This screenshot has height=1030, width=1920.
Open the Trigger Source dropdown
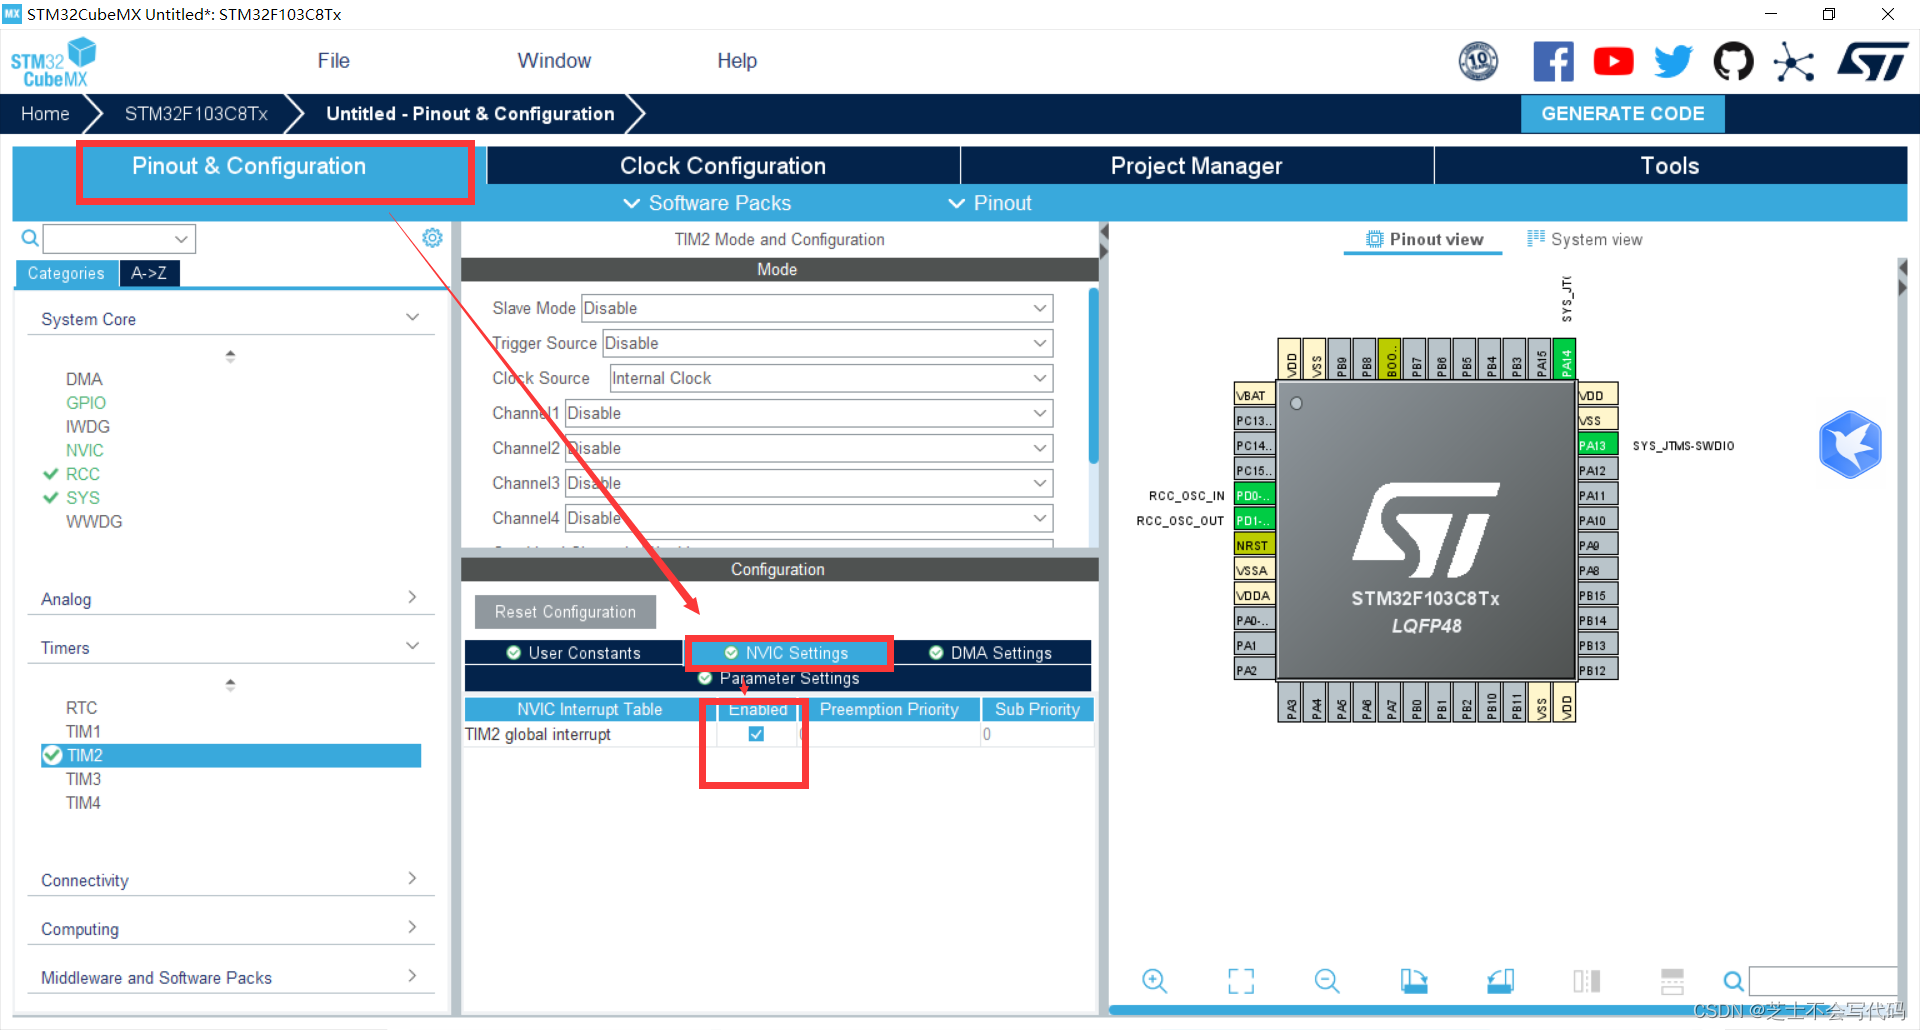[827, 343]
